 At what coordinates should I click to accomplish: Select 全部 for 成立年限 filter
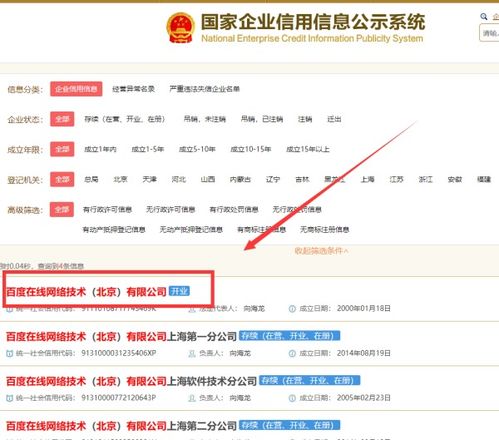pos(62,149)
